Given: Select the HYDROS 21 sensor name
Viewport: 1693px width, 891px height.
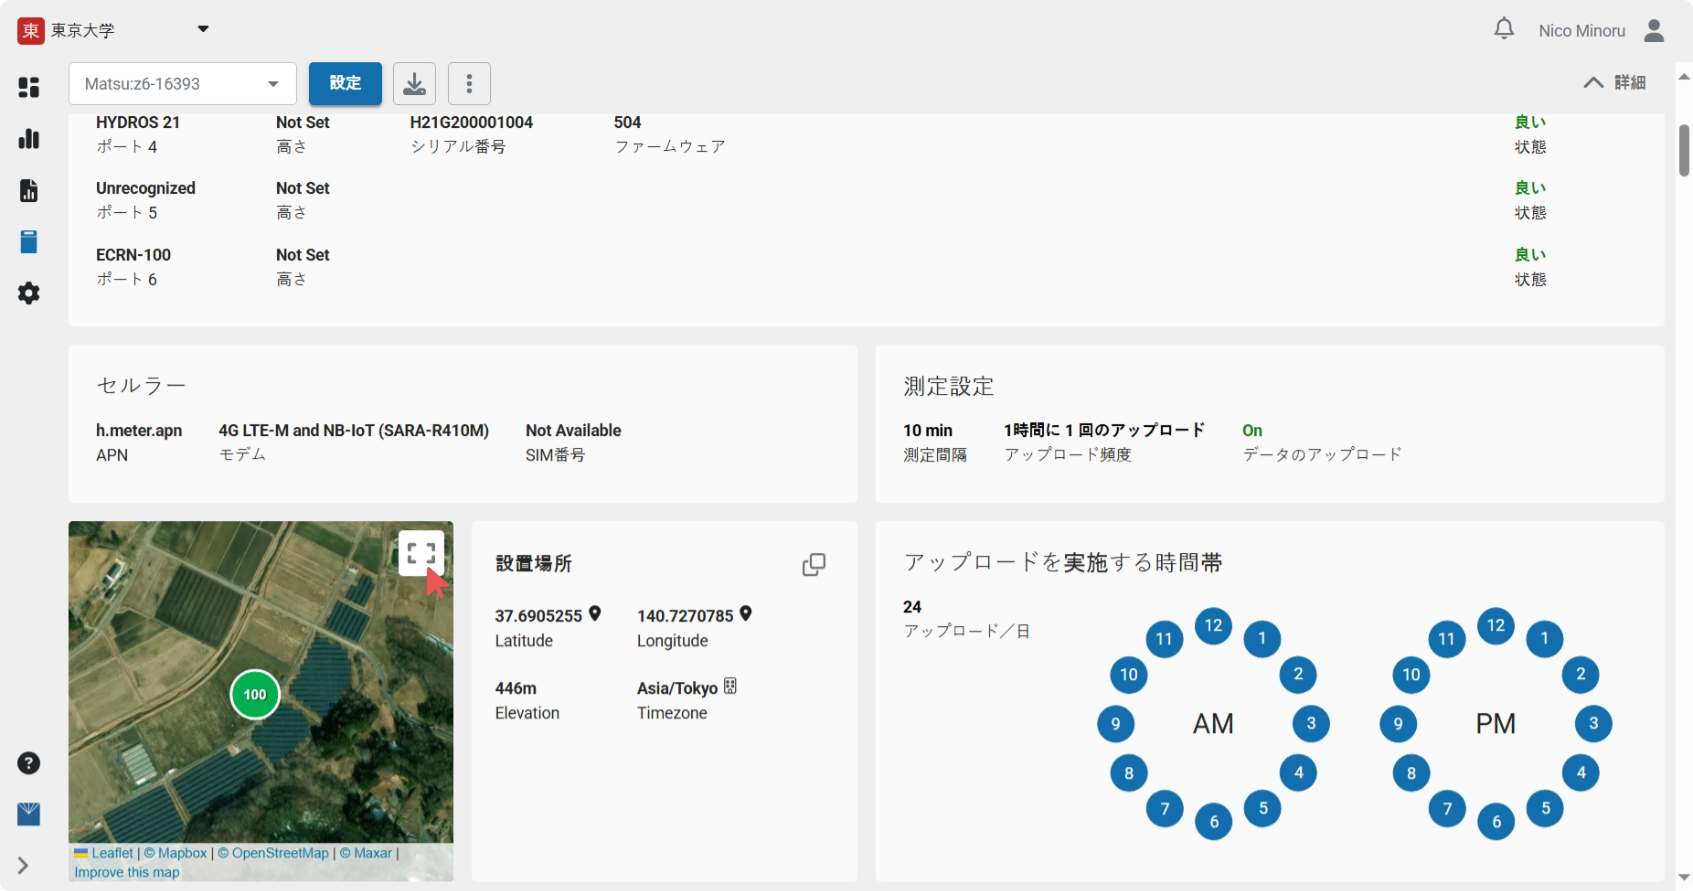Looking at the screenshot, I should coord(138,122).
